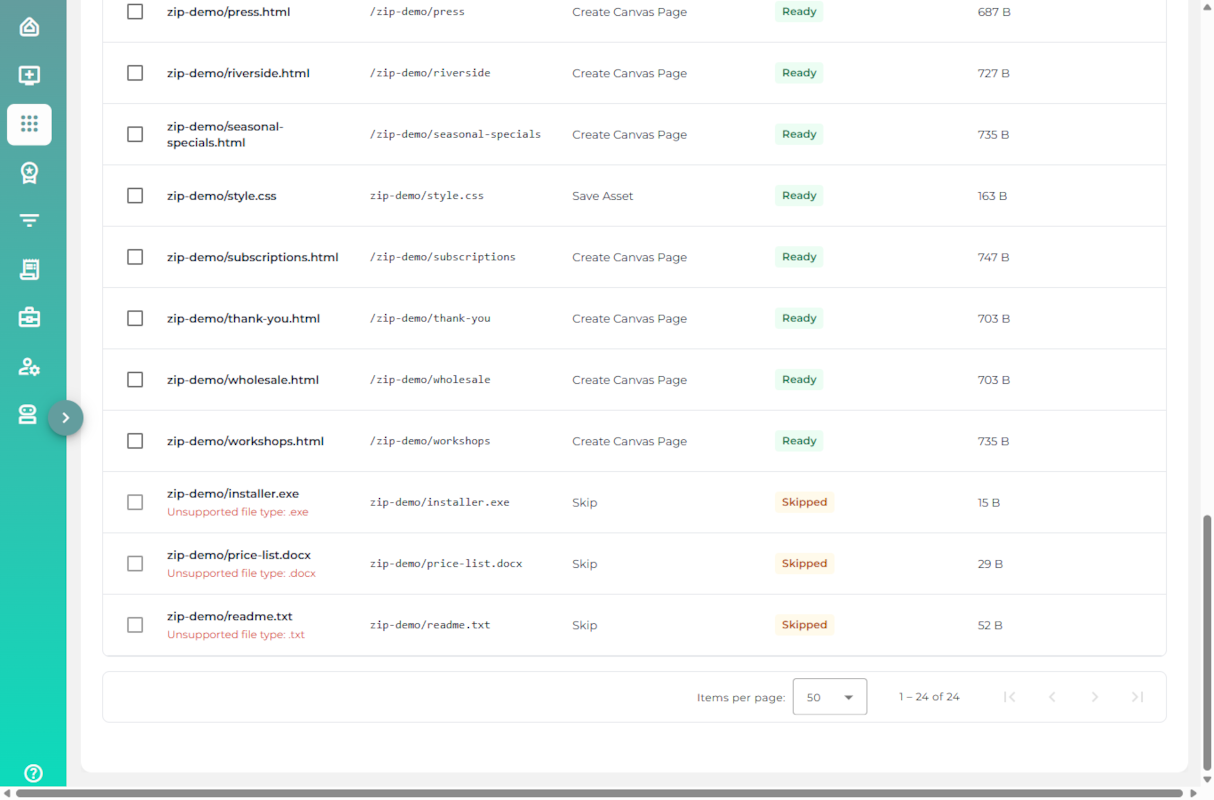Check the zip-demo/workshops.html checkbox
1214x800 pixels.
coord(135,441)
